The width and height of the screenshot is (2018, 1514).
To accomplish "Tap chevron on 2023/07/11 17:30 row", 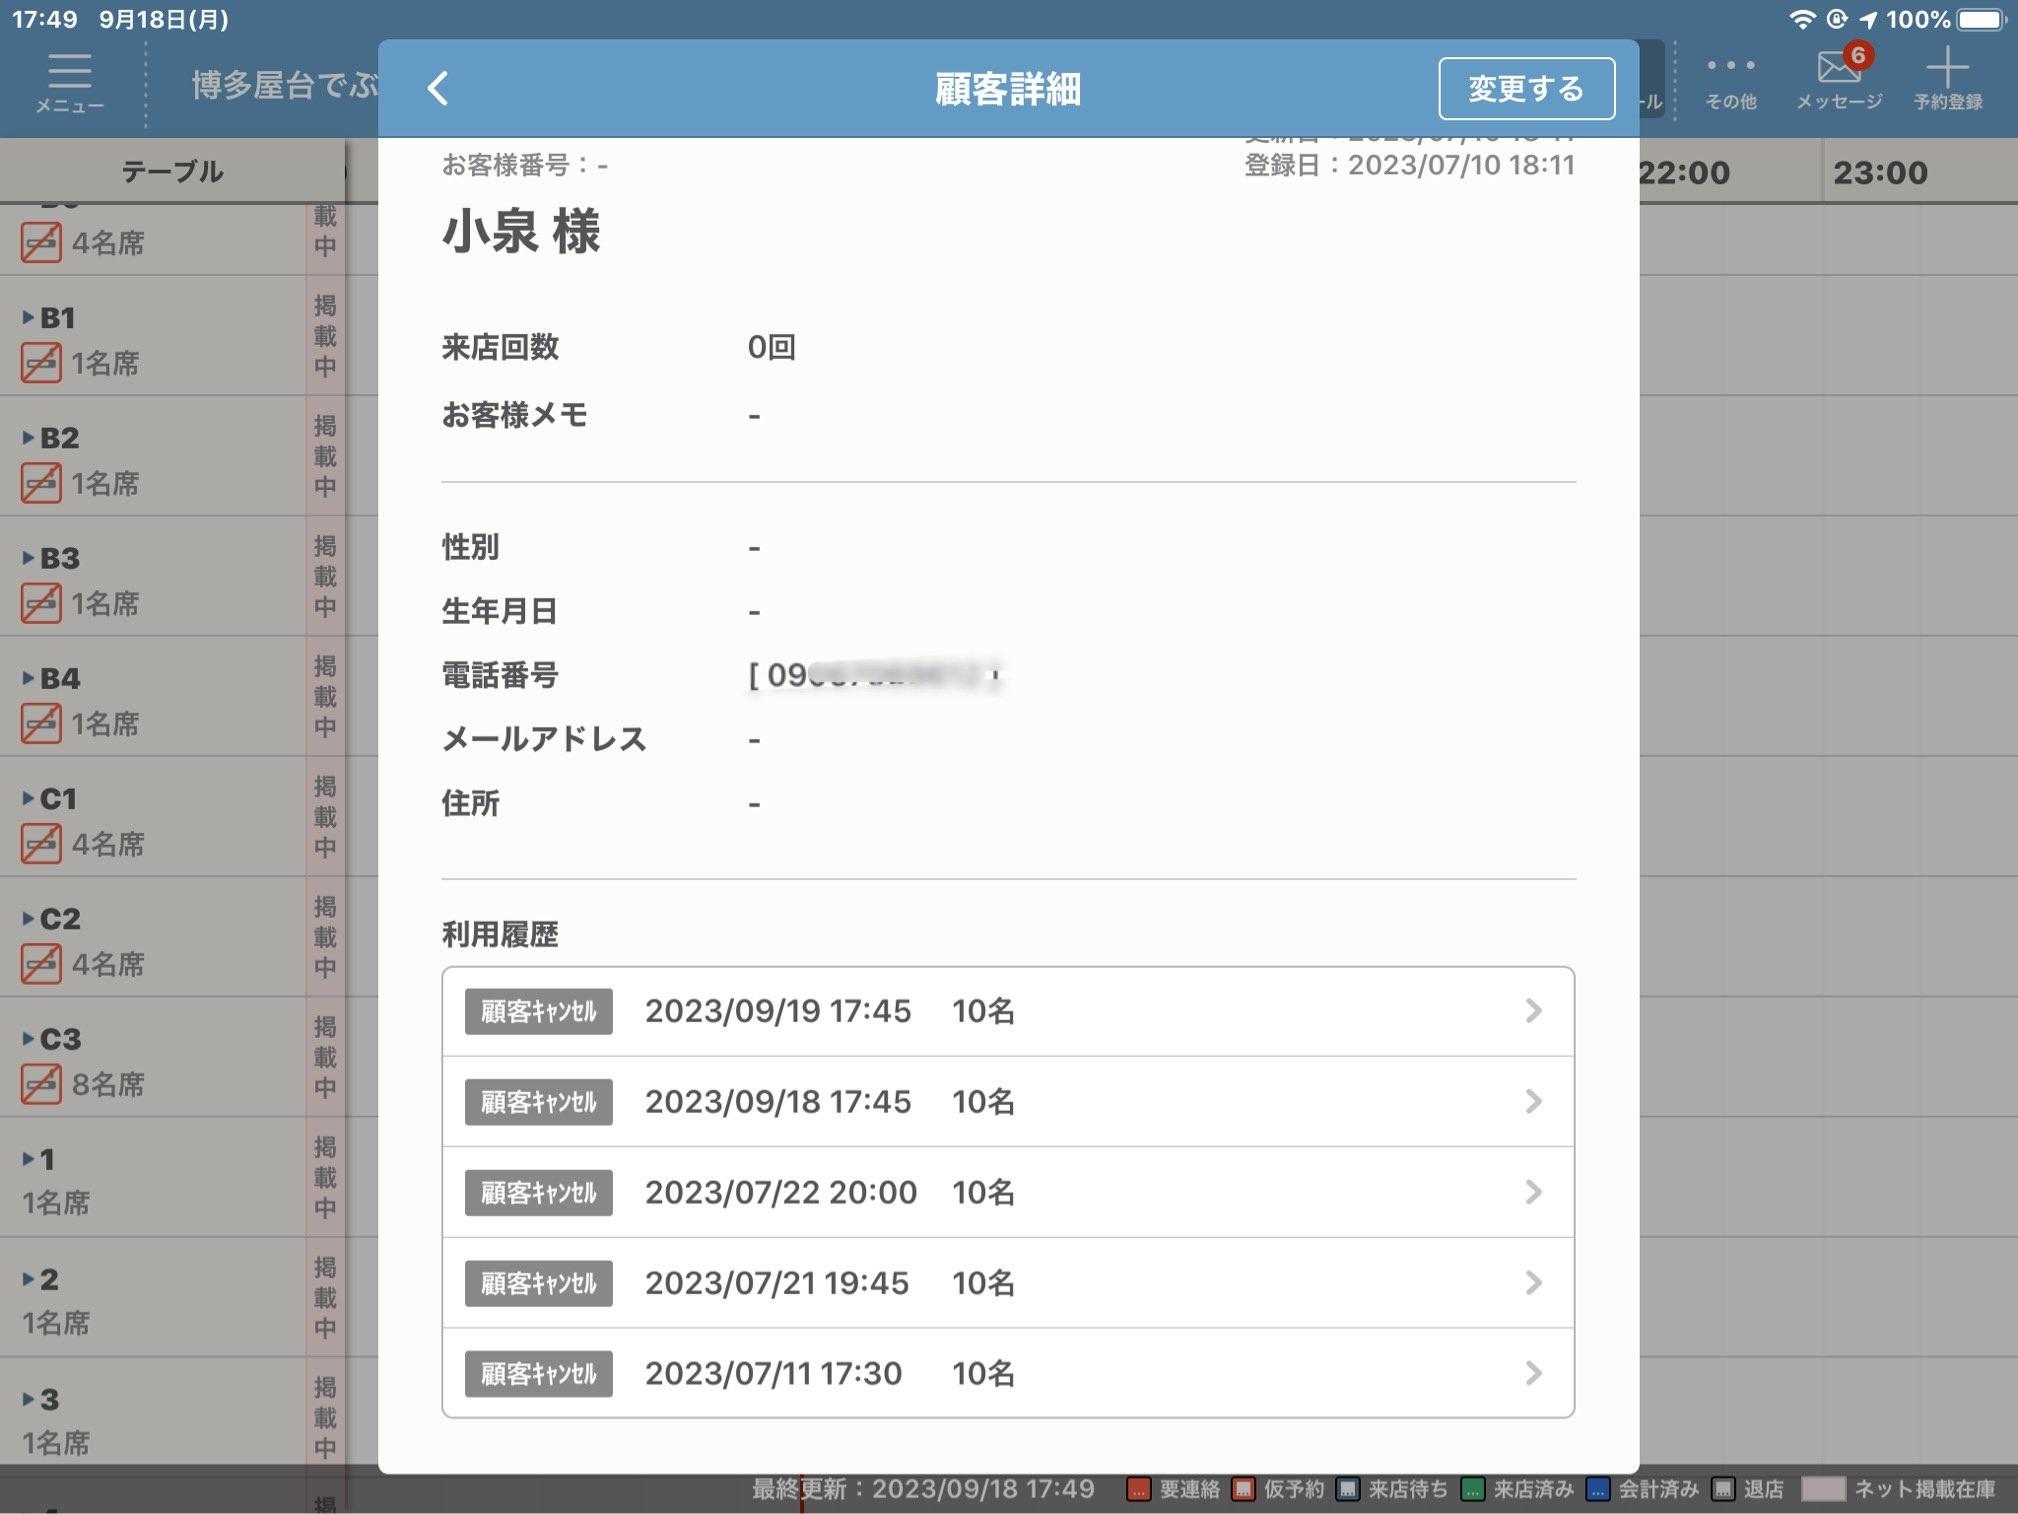I will click(x=1533, y=1373).
